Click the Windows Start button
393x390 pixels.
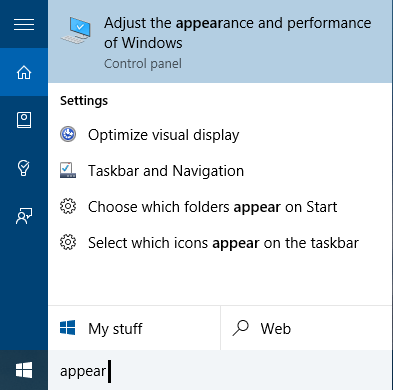coord(24,370)
